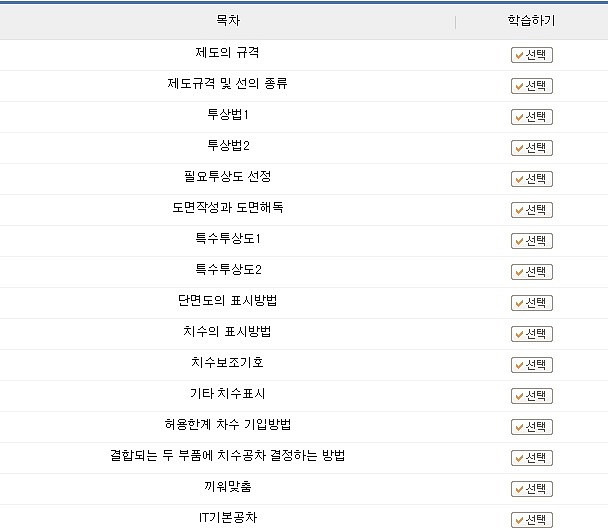Click the text 단면도의 표시방법
The image size is (608, 531).
(228, 301)
